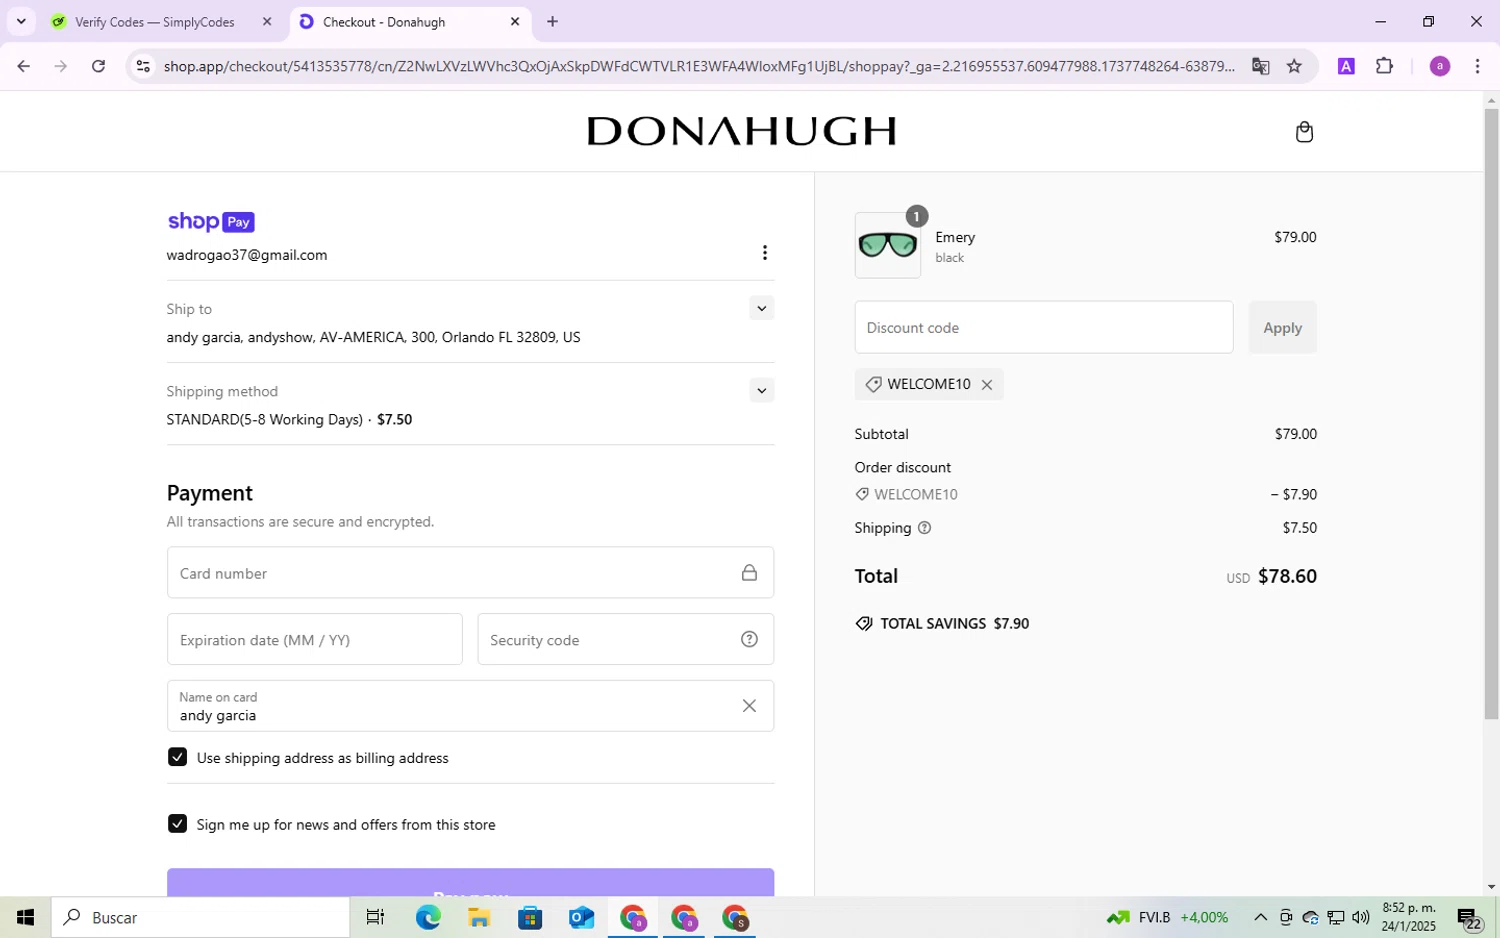Click the Total $78.60 amount
This screenshot has height=938, width=1500.
(x=1287, y=576)
